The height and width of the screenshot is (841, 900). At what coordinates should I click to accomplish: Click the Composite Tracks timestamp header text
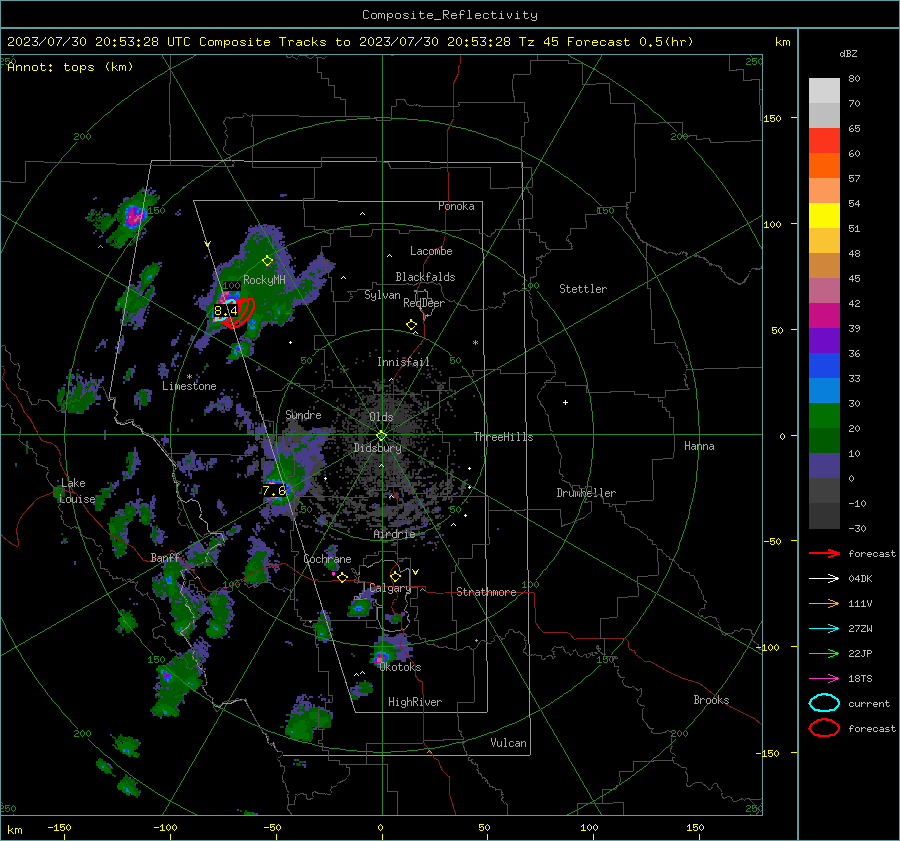coord(350,42)
